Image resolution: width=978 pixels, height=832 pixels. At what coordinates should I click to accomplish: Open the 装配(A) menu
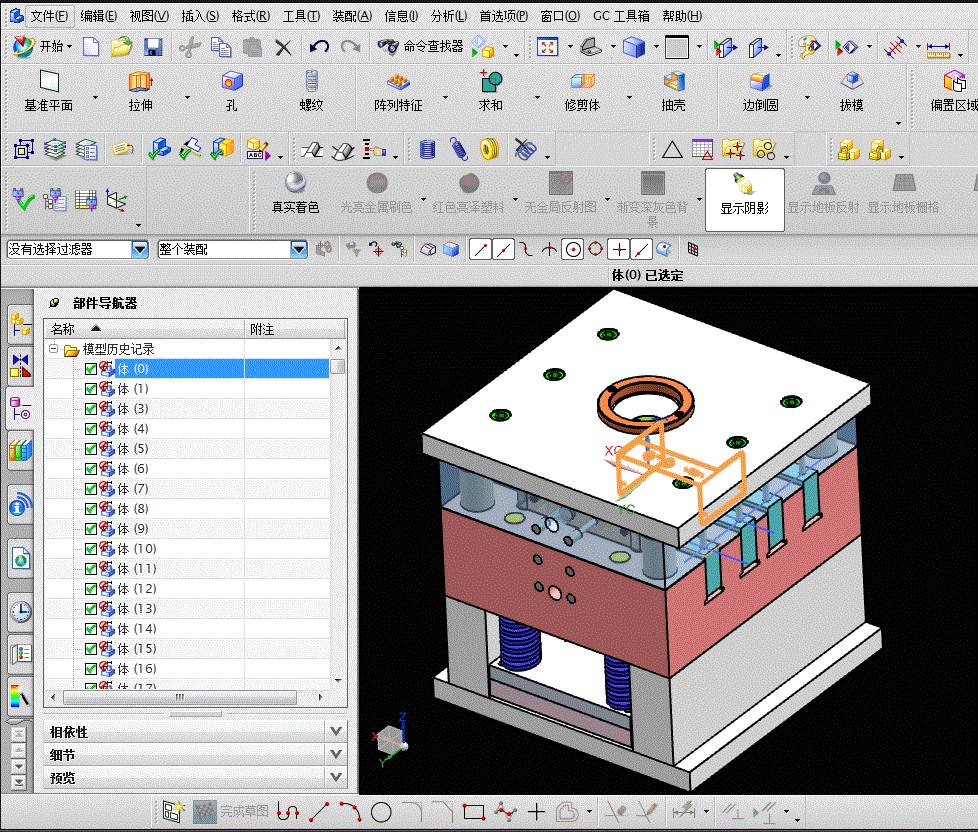pos(351,16)
